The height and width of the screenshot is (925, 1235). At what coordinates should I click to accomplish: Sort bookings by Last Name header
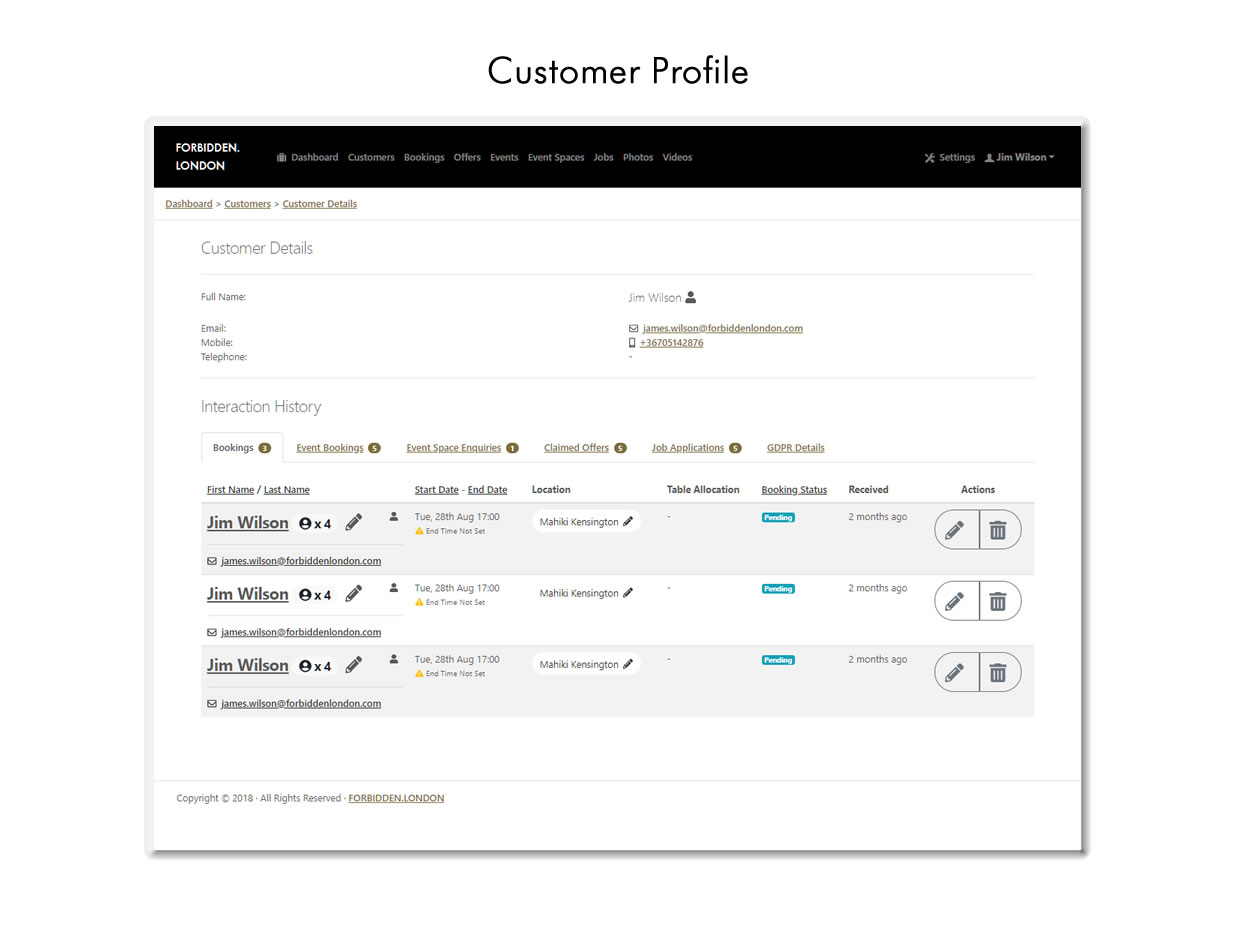pos(287,490)
